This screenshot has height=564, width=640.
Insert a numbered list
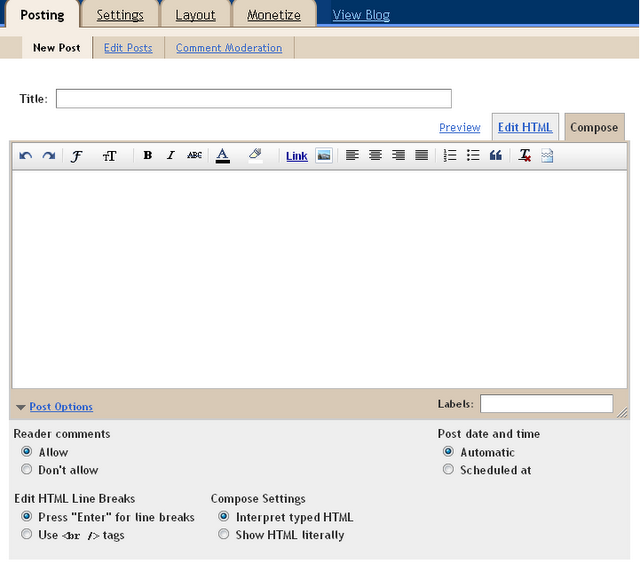[x=450, y=156]
